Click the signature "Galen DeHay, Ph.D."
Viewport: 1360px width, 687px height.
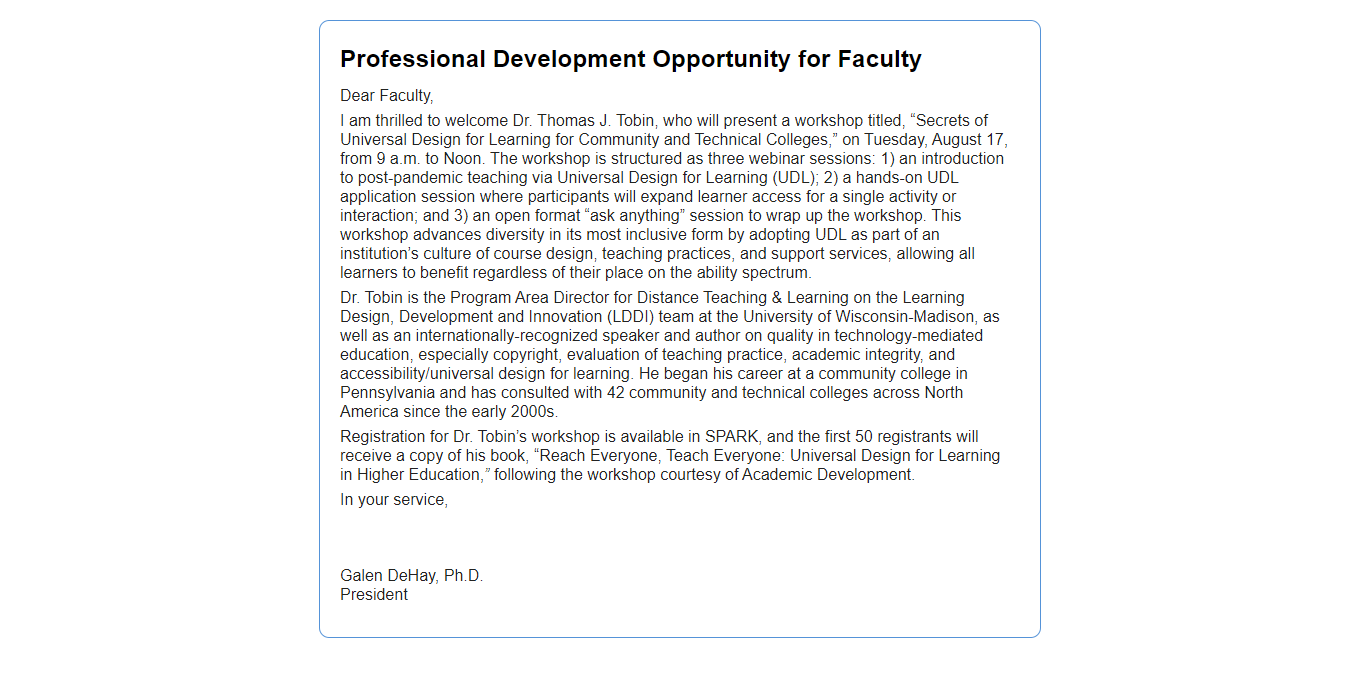click(x=411, y=576)
